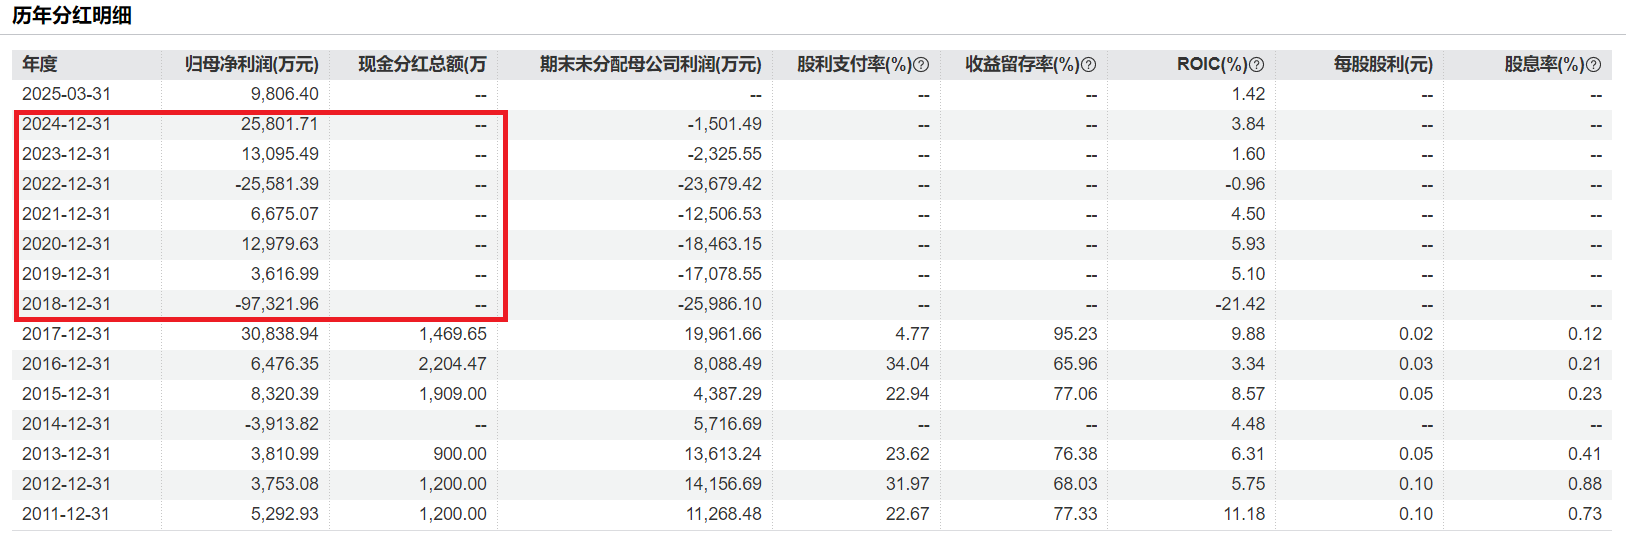
Task: Click dividend yield value 0.88
Action: pos(1584,484)
